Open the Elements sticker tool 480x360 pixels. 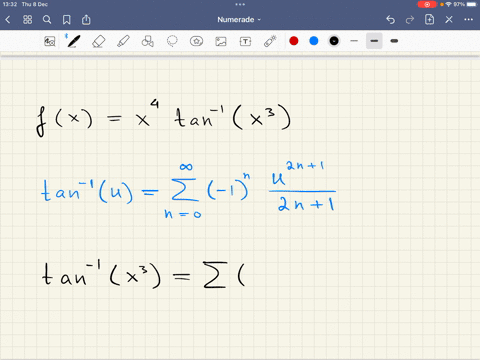tap(196, 41)
